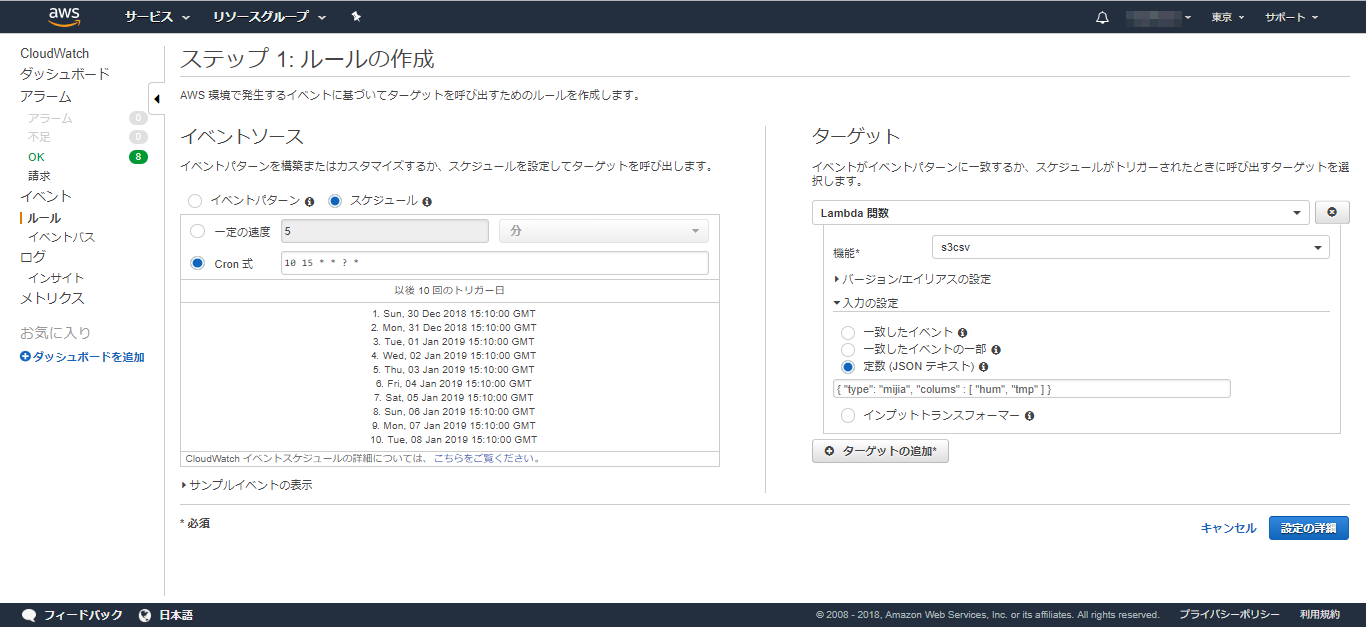Image resolution: width=1366 pixels, height=627 pixels.
Task: Open the notifications bell icon
Action: [1102, 16]
